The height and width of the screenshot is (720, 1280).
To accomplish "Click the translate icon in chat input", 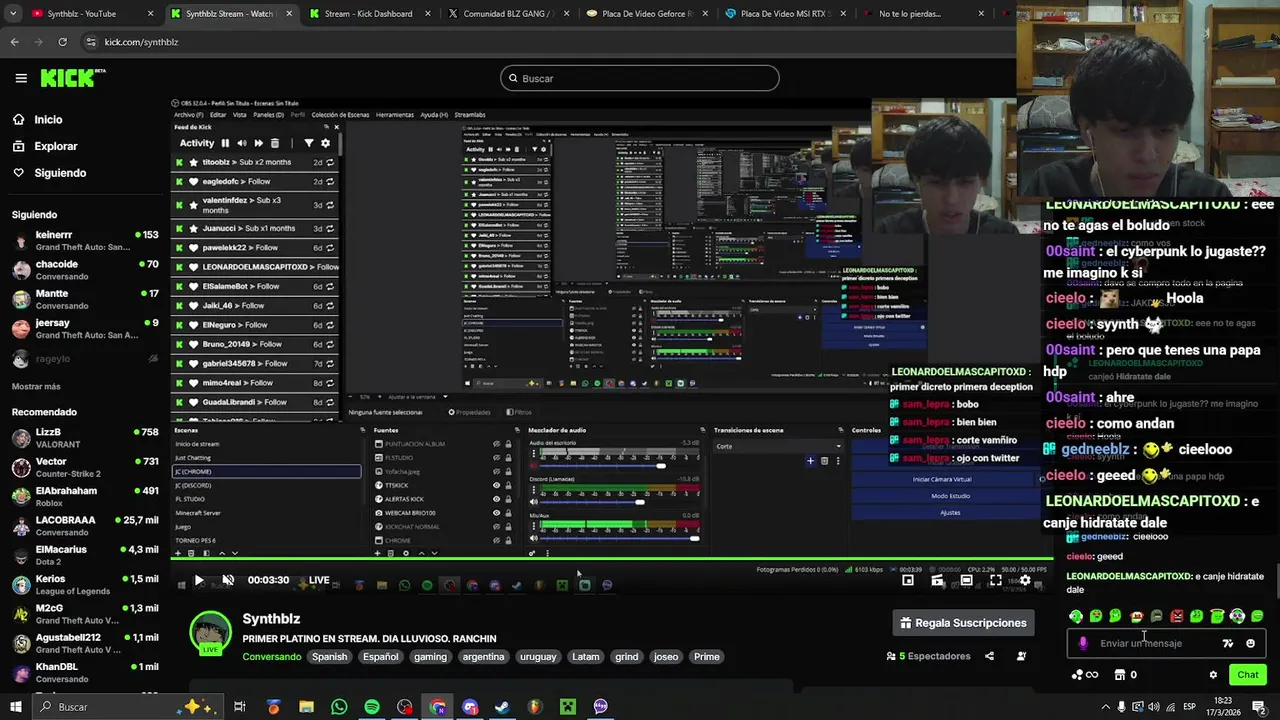I will [1228, 643].
